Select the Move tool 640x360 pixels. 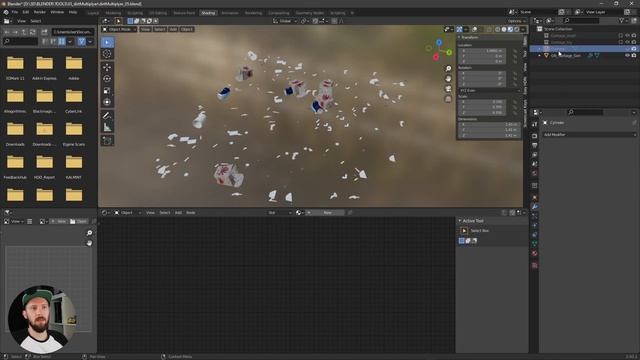click(x=107, y=67)
